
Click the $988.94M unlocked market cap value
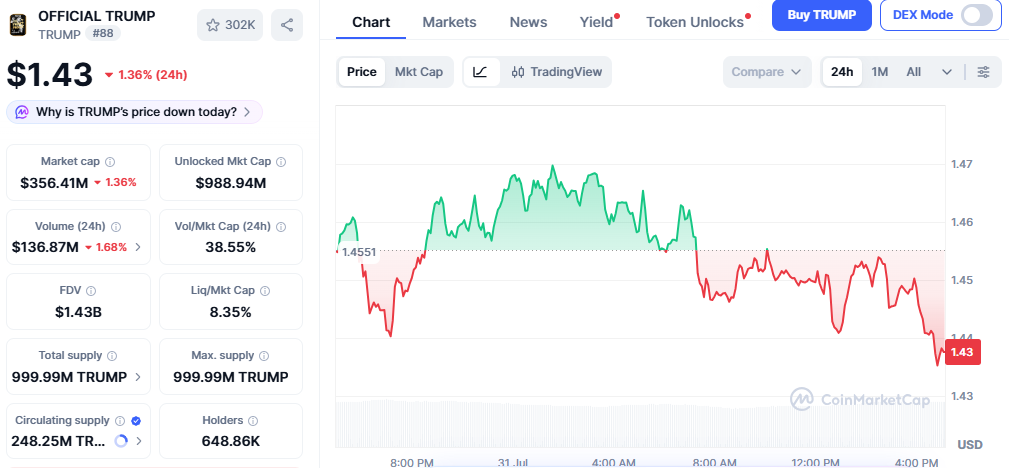[230, 183]
